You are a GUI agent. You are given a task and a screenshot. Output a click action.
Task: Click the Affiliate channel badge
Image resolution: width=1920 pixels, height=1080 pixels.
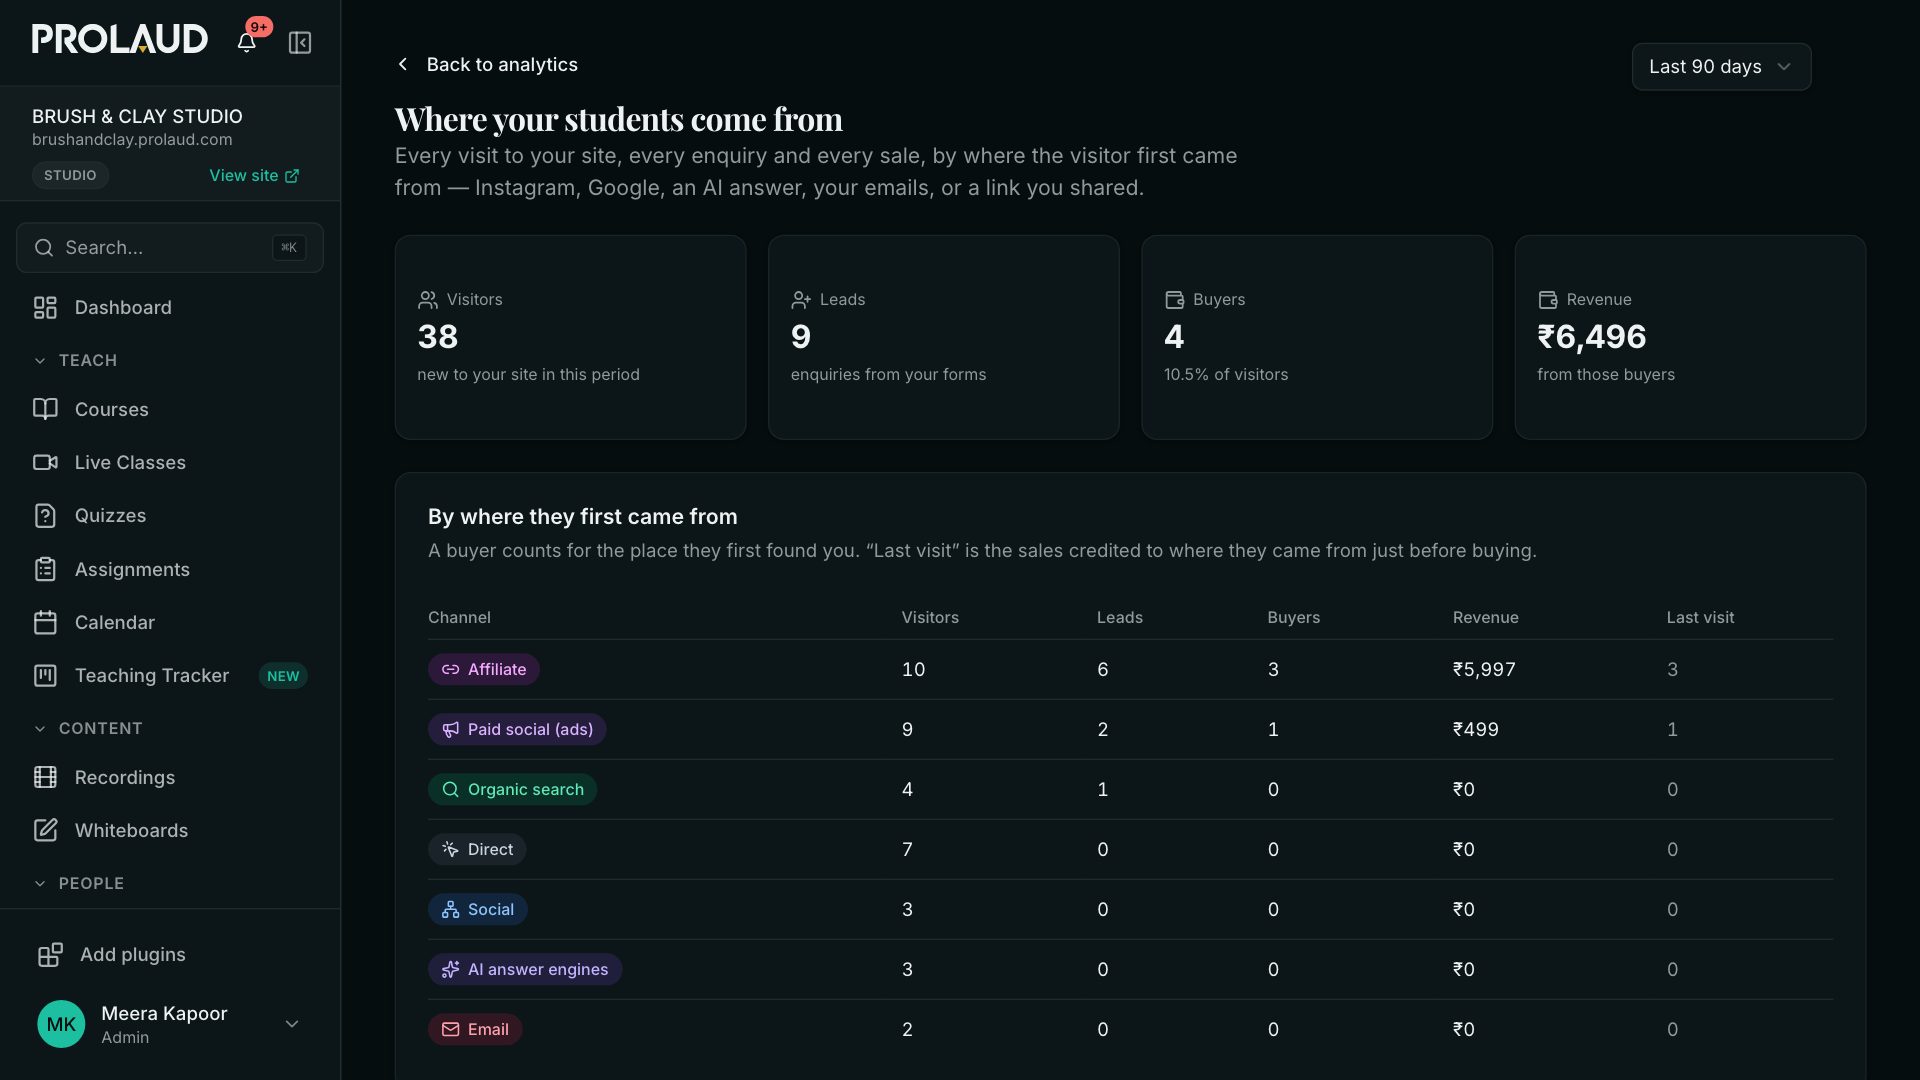(484, 669)
